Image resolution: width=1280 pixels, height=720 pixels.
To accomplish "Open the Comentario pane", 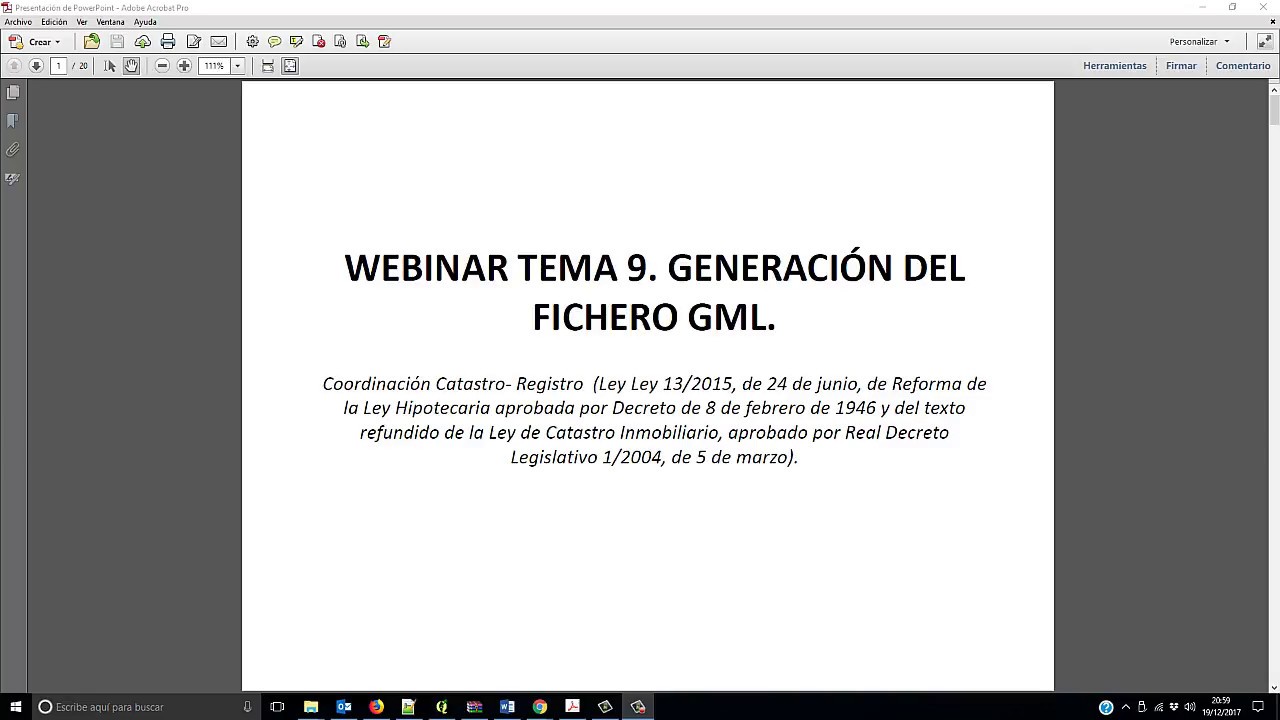I will click(x=1243, y=65).
